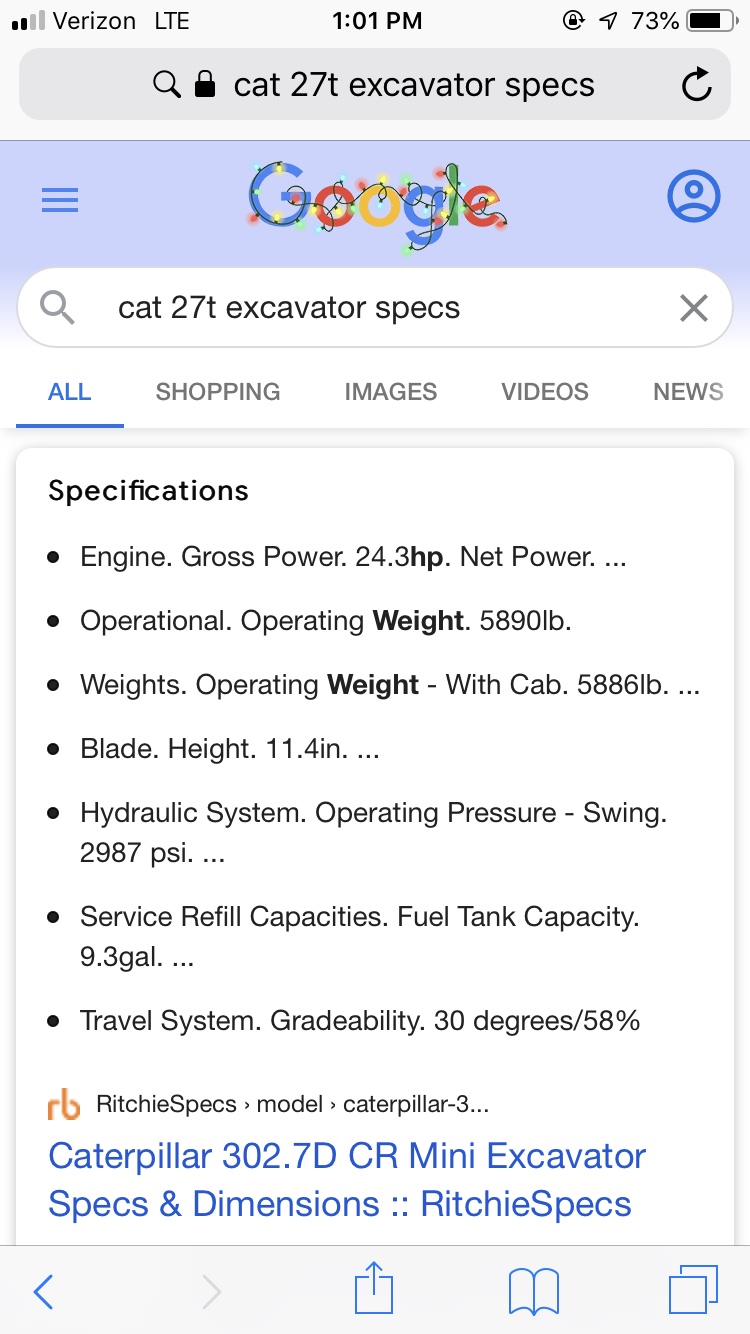Tap the magnifying glass search icon
The width and height of the screenshot is (750, 1334).
[x=58, y=308]
